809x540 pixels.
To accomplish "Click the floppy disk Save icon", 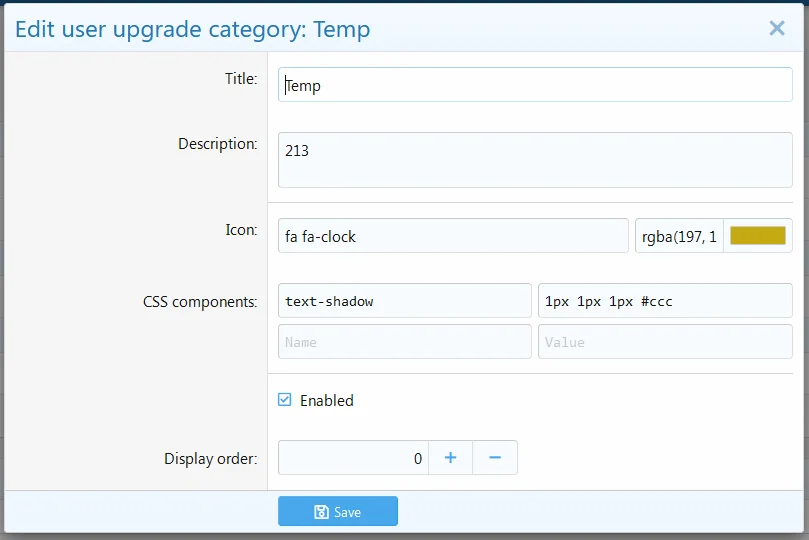I will pyautogui.click(x=321, y=512).
